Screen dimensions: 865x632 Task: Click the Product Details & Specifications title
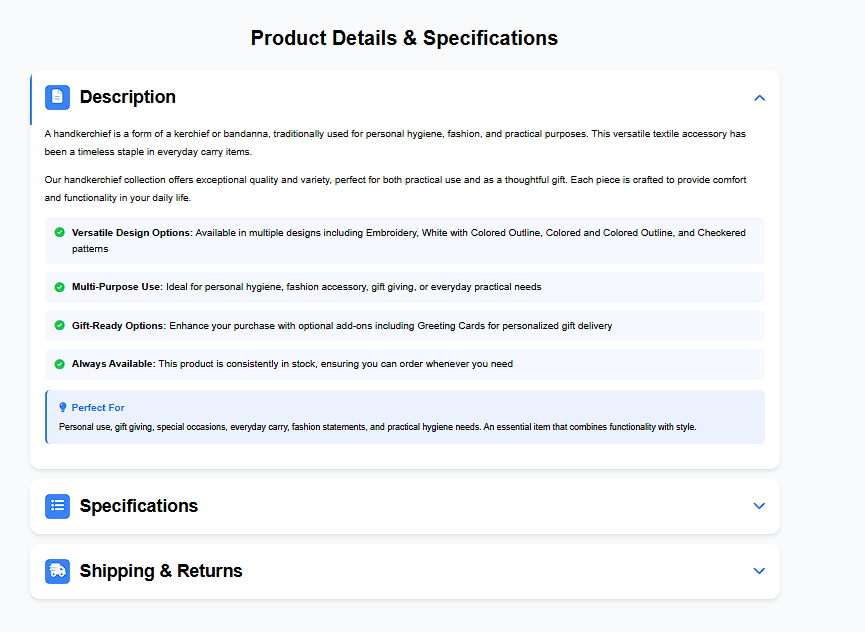coord(404,38)
